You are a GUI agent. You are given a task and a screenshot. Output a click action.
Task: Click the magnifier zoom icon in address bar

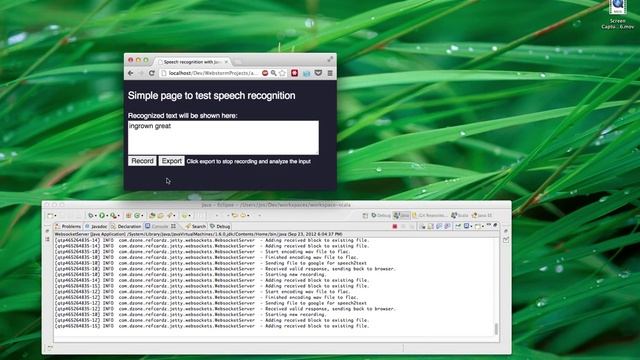point(273,73)
